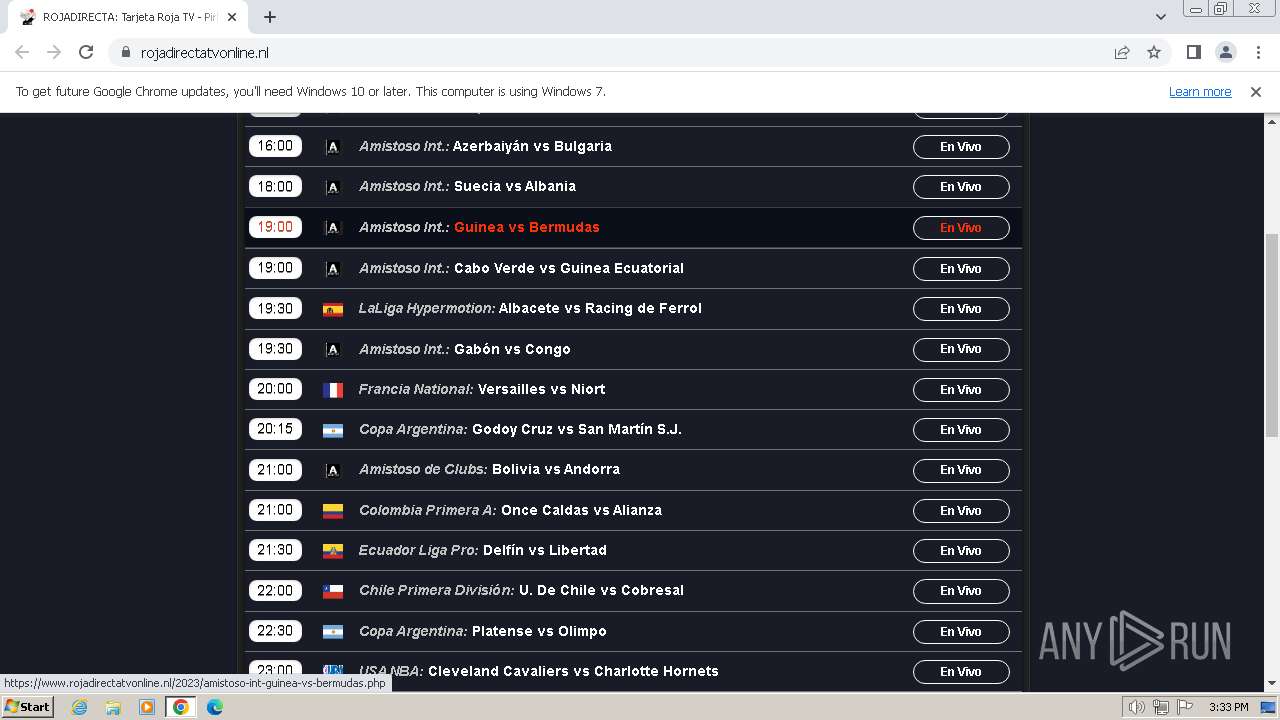Select the ROJADIRECTA Tarjeta Roja TV tab

point(130,17)
